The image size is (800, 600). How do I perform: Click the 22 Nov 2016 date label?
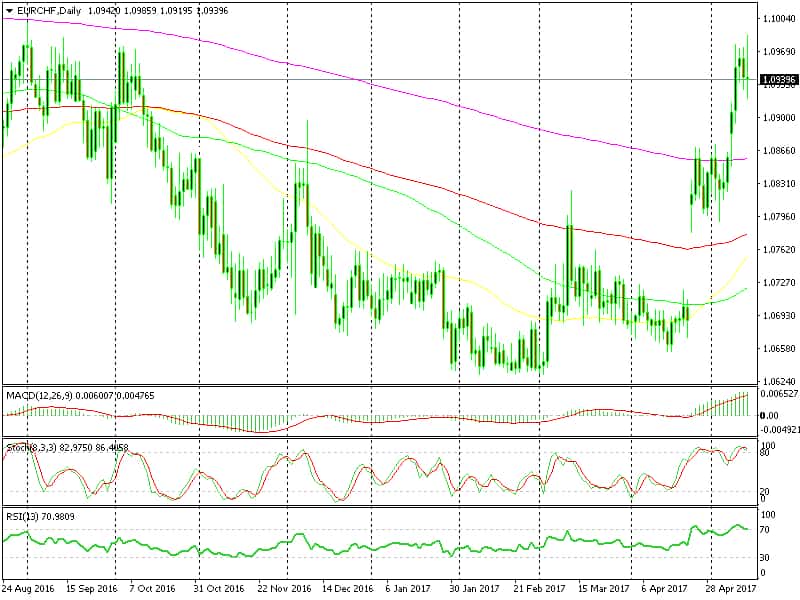pos(284,589)
